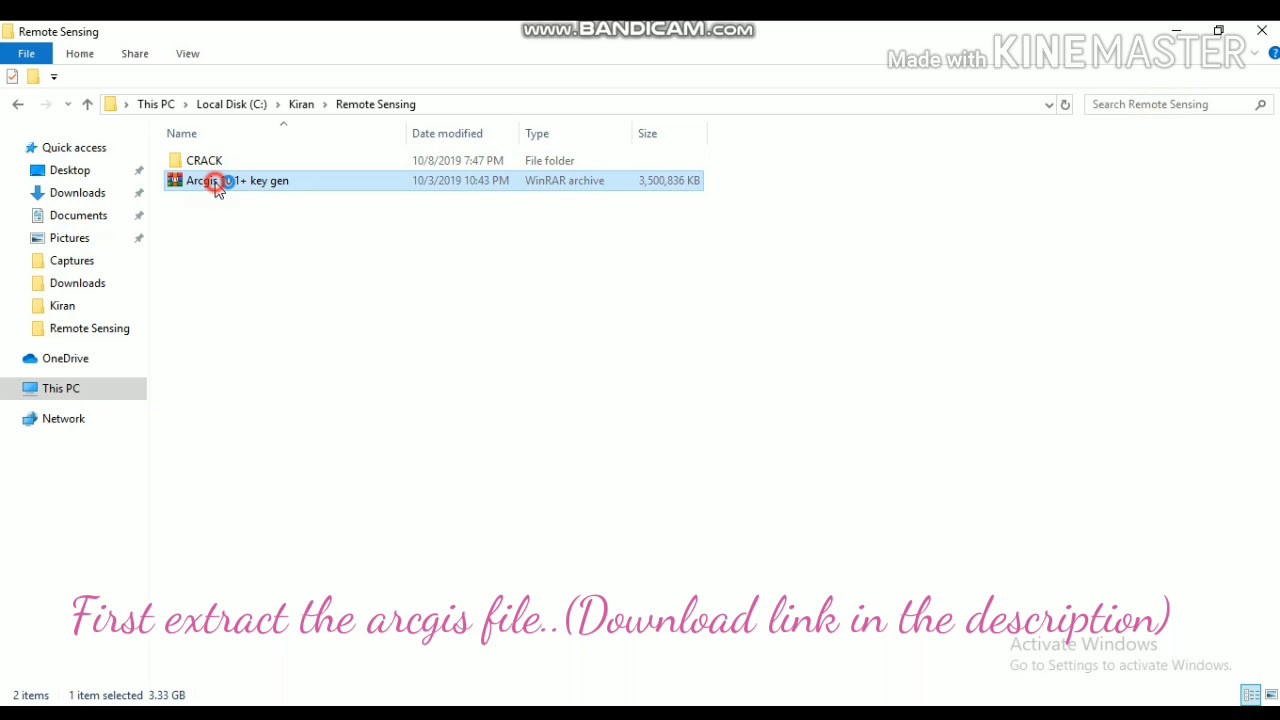Click the folder icon in the address bar

[x=111, y=104]
